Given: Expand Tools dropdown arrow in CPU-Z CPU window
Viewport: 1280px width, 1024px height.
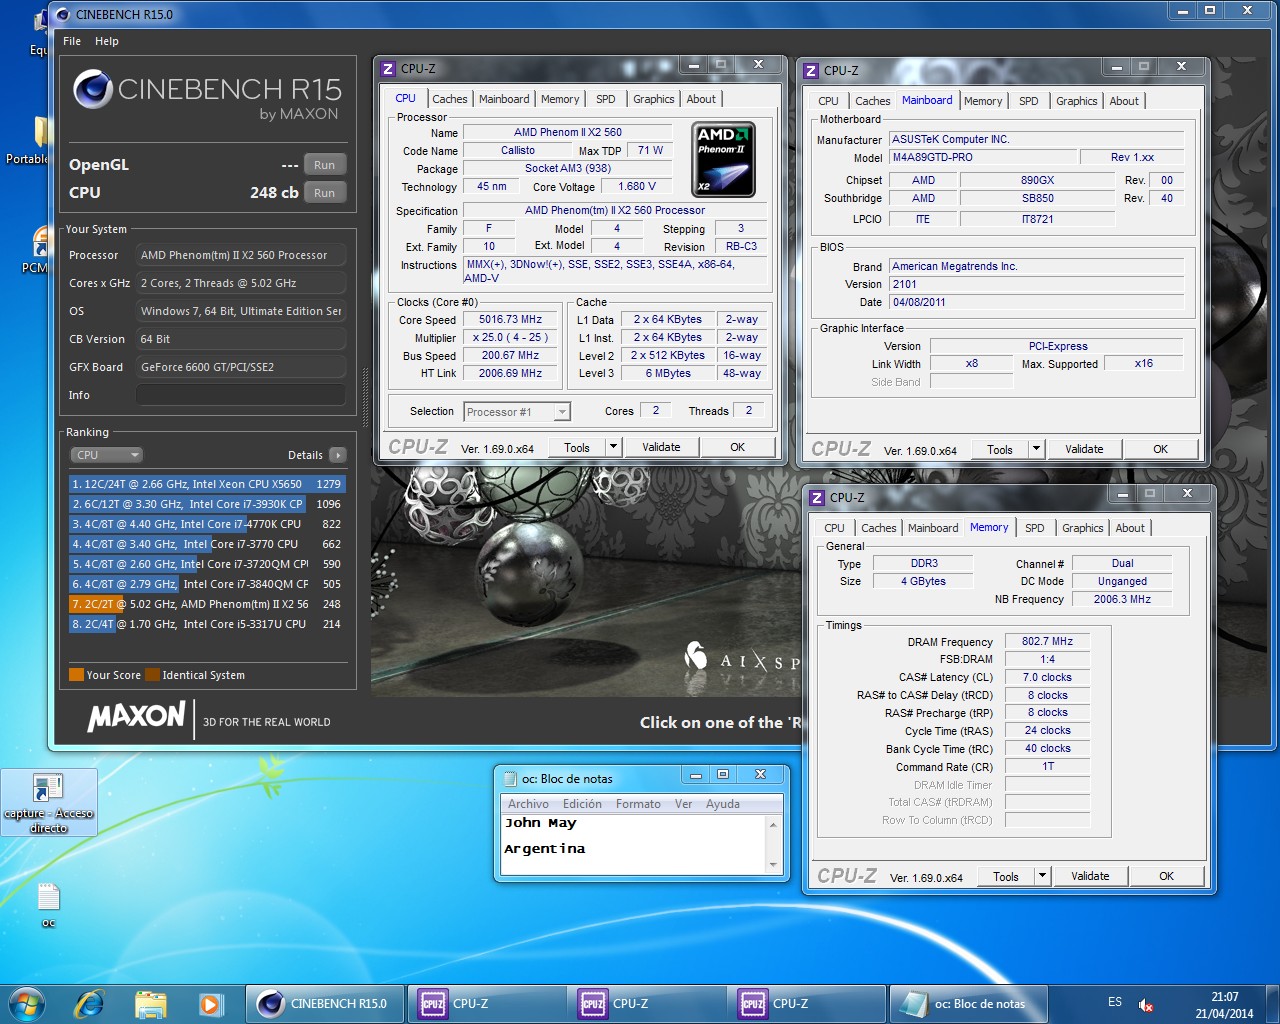Looking at the screenshot, I should click(613, 447).
